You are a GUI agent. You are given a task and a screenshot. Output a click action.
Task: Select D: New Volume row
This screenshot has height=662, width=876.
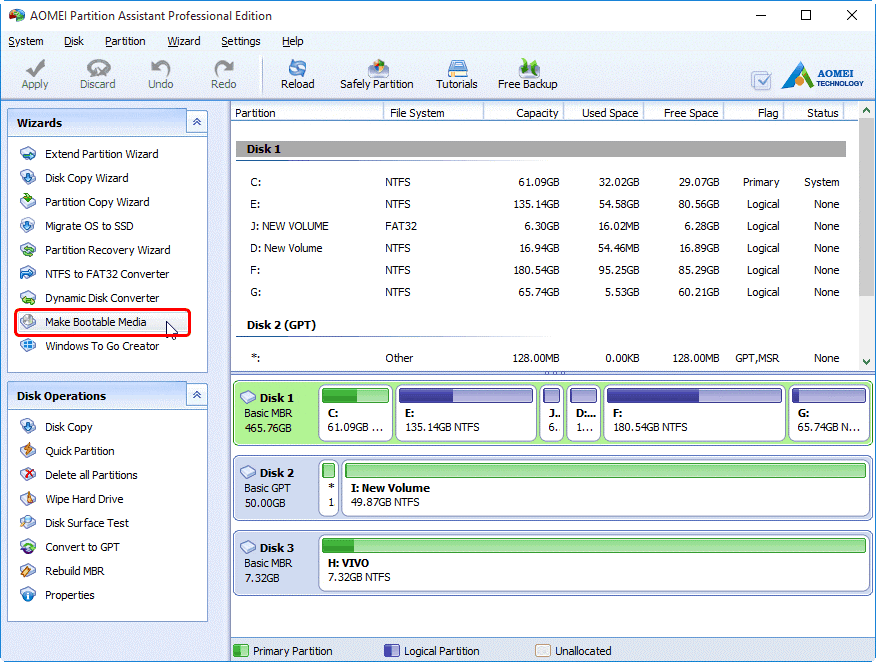[x=541, y=248]
